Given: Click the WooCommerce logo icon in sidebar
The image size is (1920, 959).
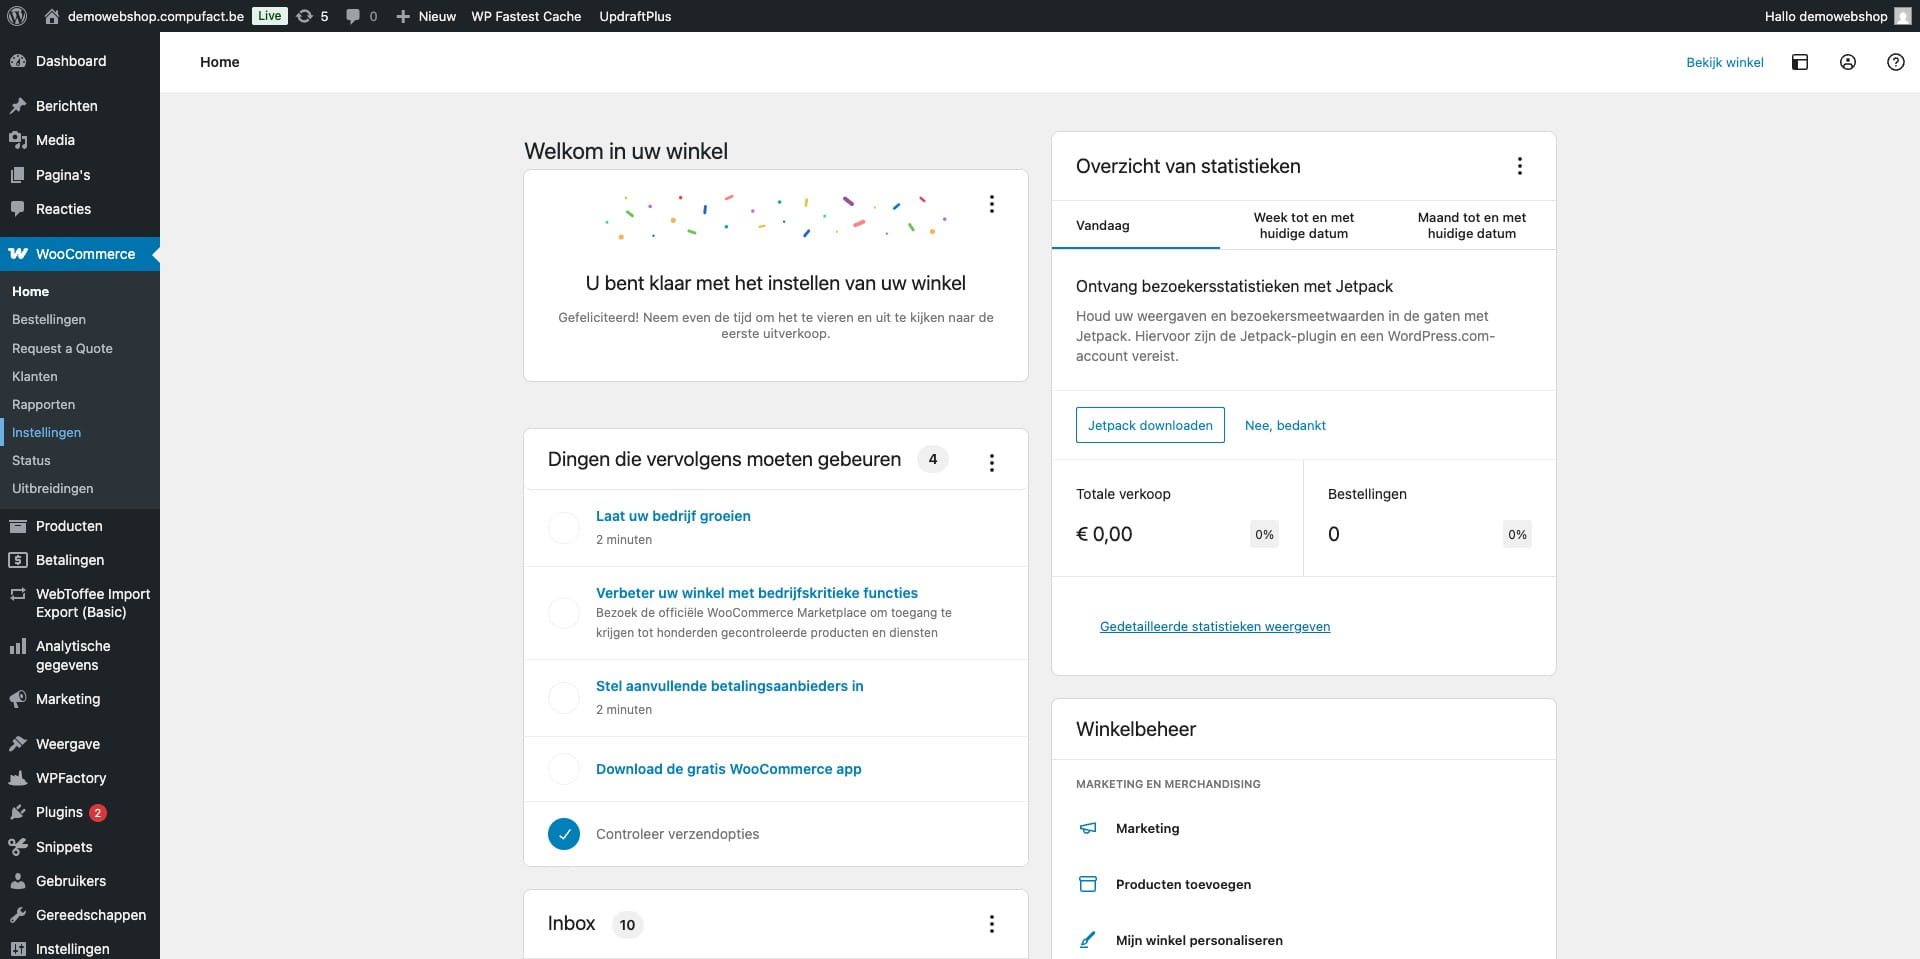Looking at the screenshot, I should tap(18, 254).
